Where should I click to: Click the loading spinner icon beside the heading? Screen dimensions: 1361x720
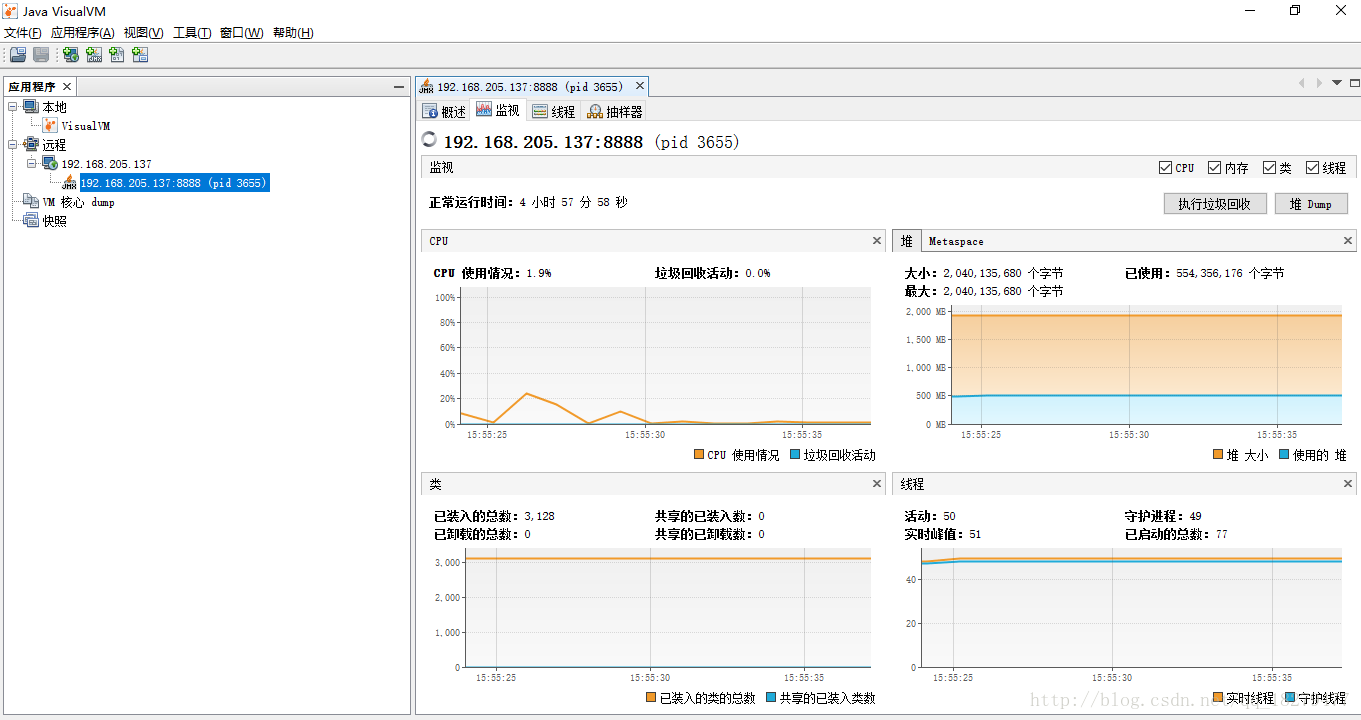click(430, 140)
